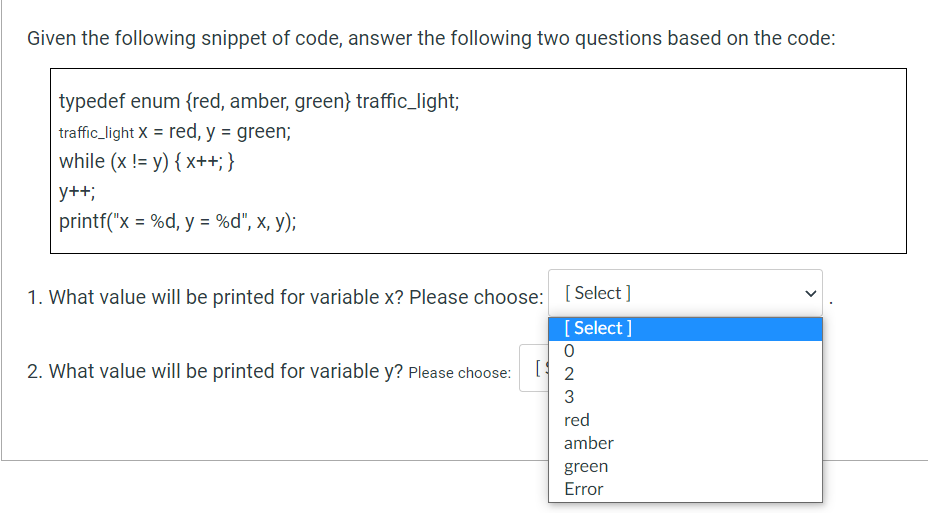Screen dimensions: 928x513
Task: Click the question 1 text about variable x
Action: point(285,297)
